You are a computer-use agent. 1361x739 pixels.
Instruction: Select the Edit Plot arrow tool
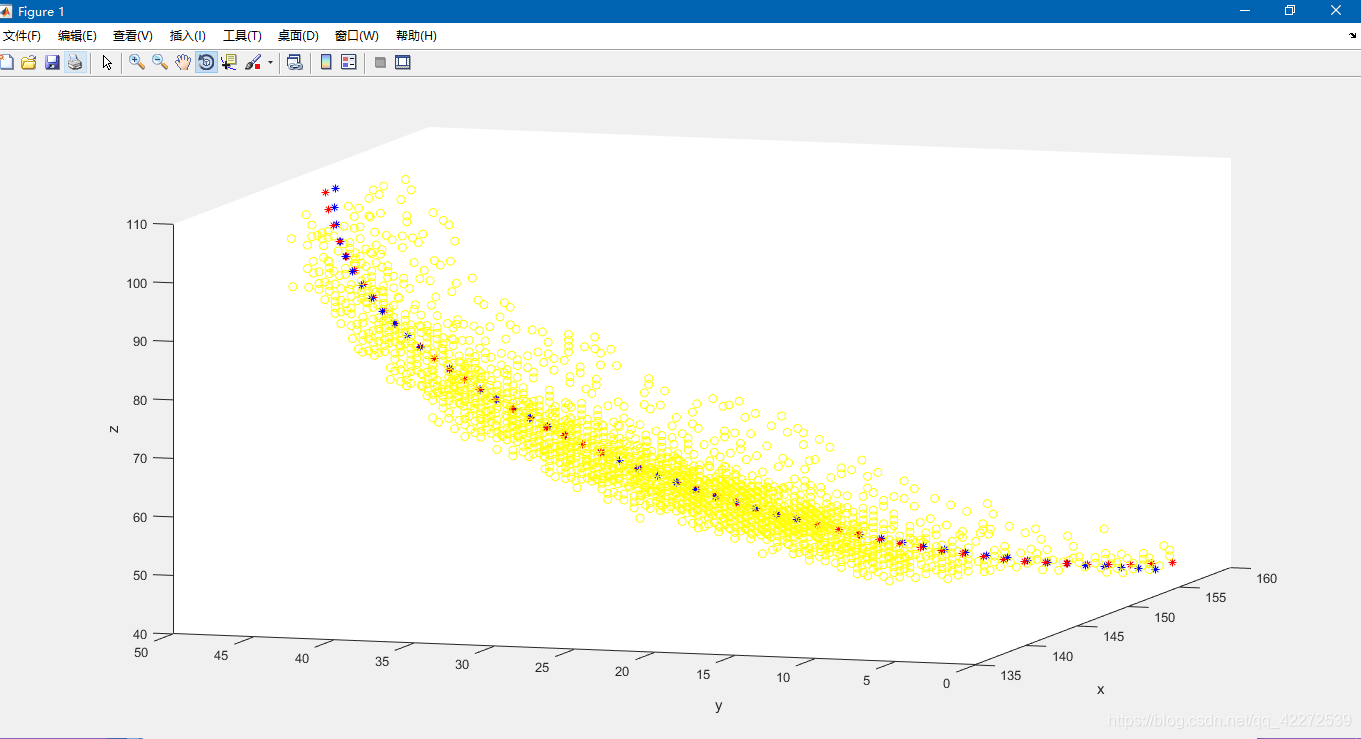click(x=107, y=62)
